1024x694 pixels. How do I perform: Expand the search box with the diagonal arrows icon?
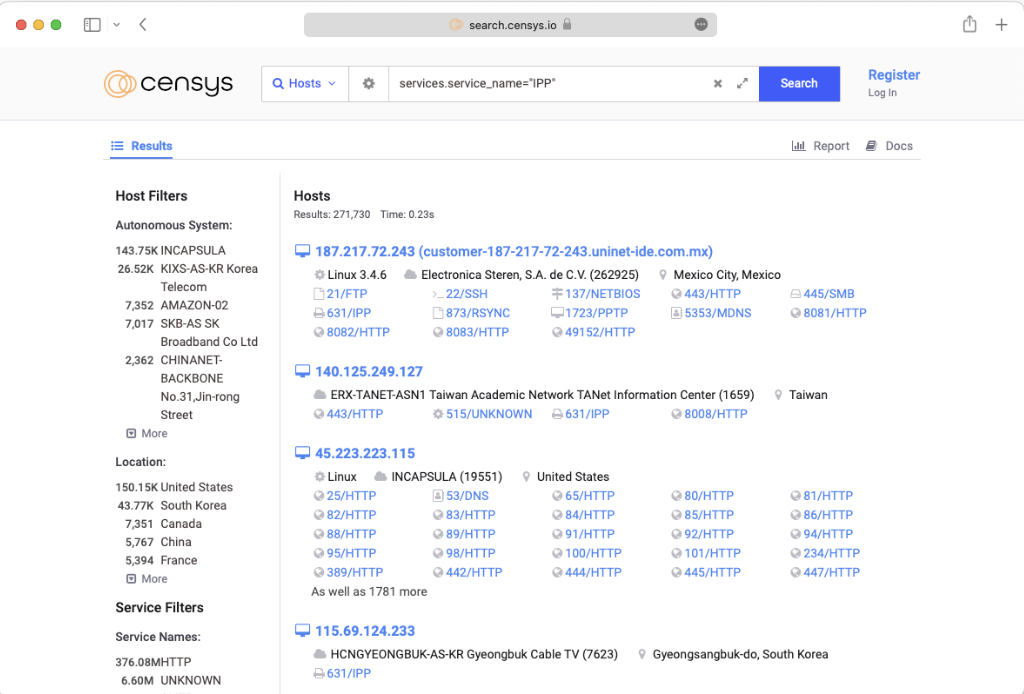pos(741,84)
